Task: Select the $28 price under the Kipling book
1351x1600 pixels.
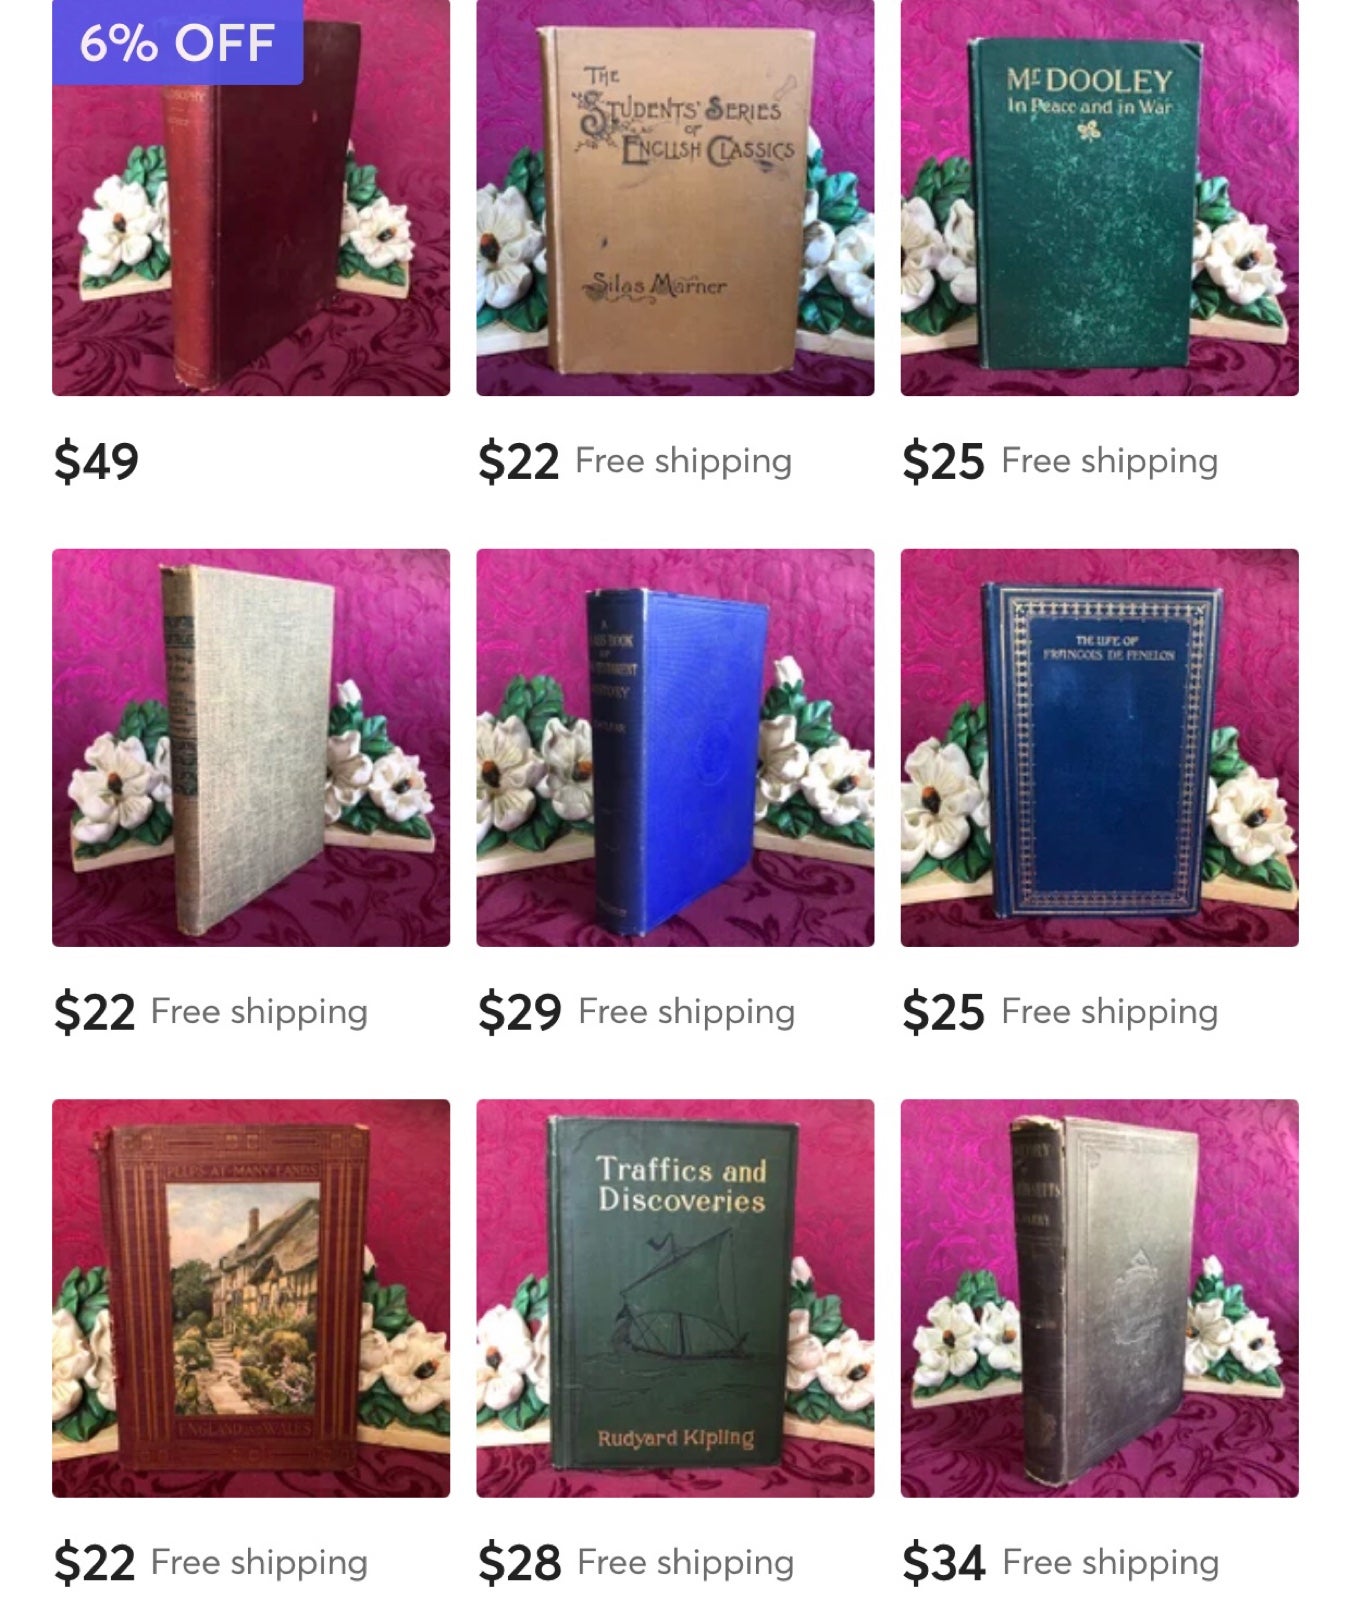Action: [519, 1562]
